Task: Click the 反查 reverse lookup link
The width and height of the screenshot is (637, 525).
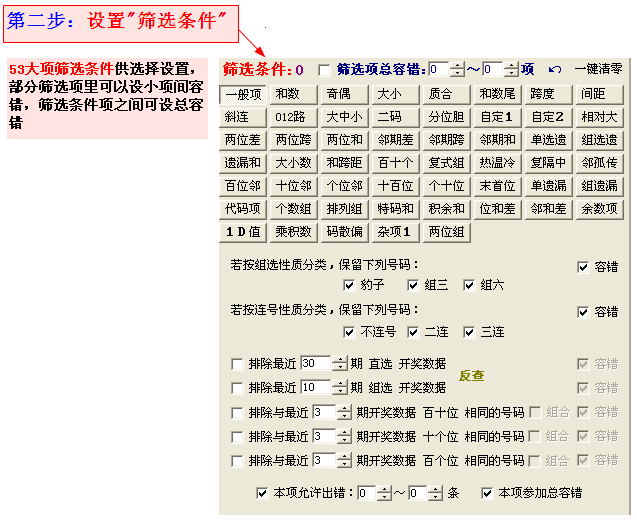Action: (x=471, y=376)
